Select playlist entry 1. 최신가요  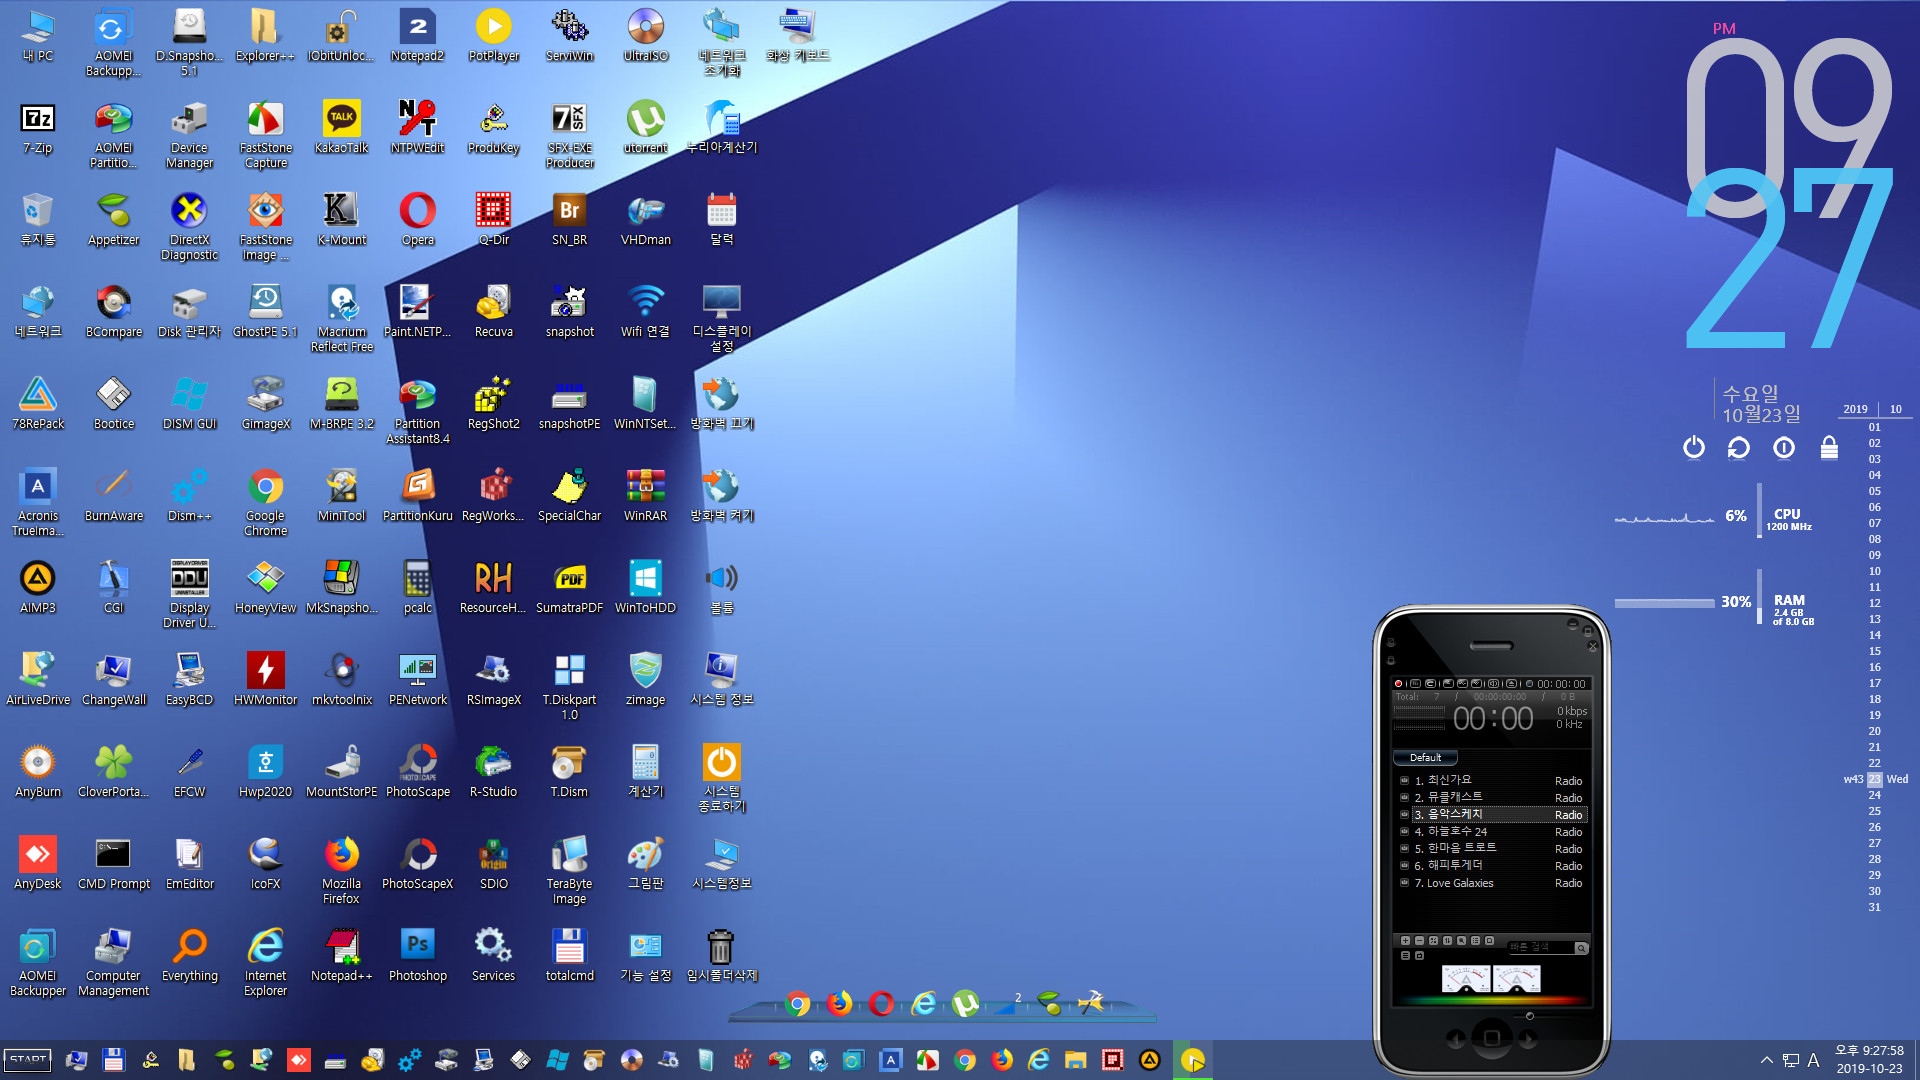(1492, 780)
